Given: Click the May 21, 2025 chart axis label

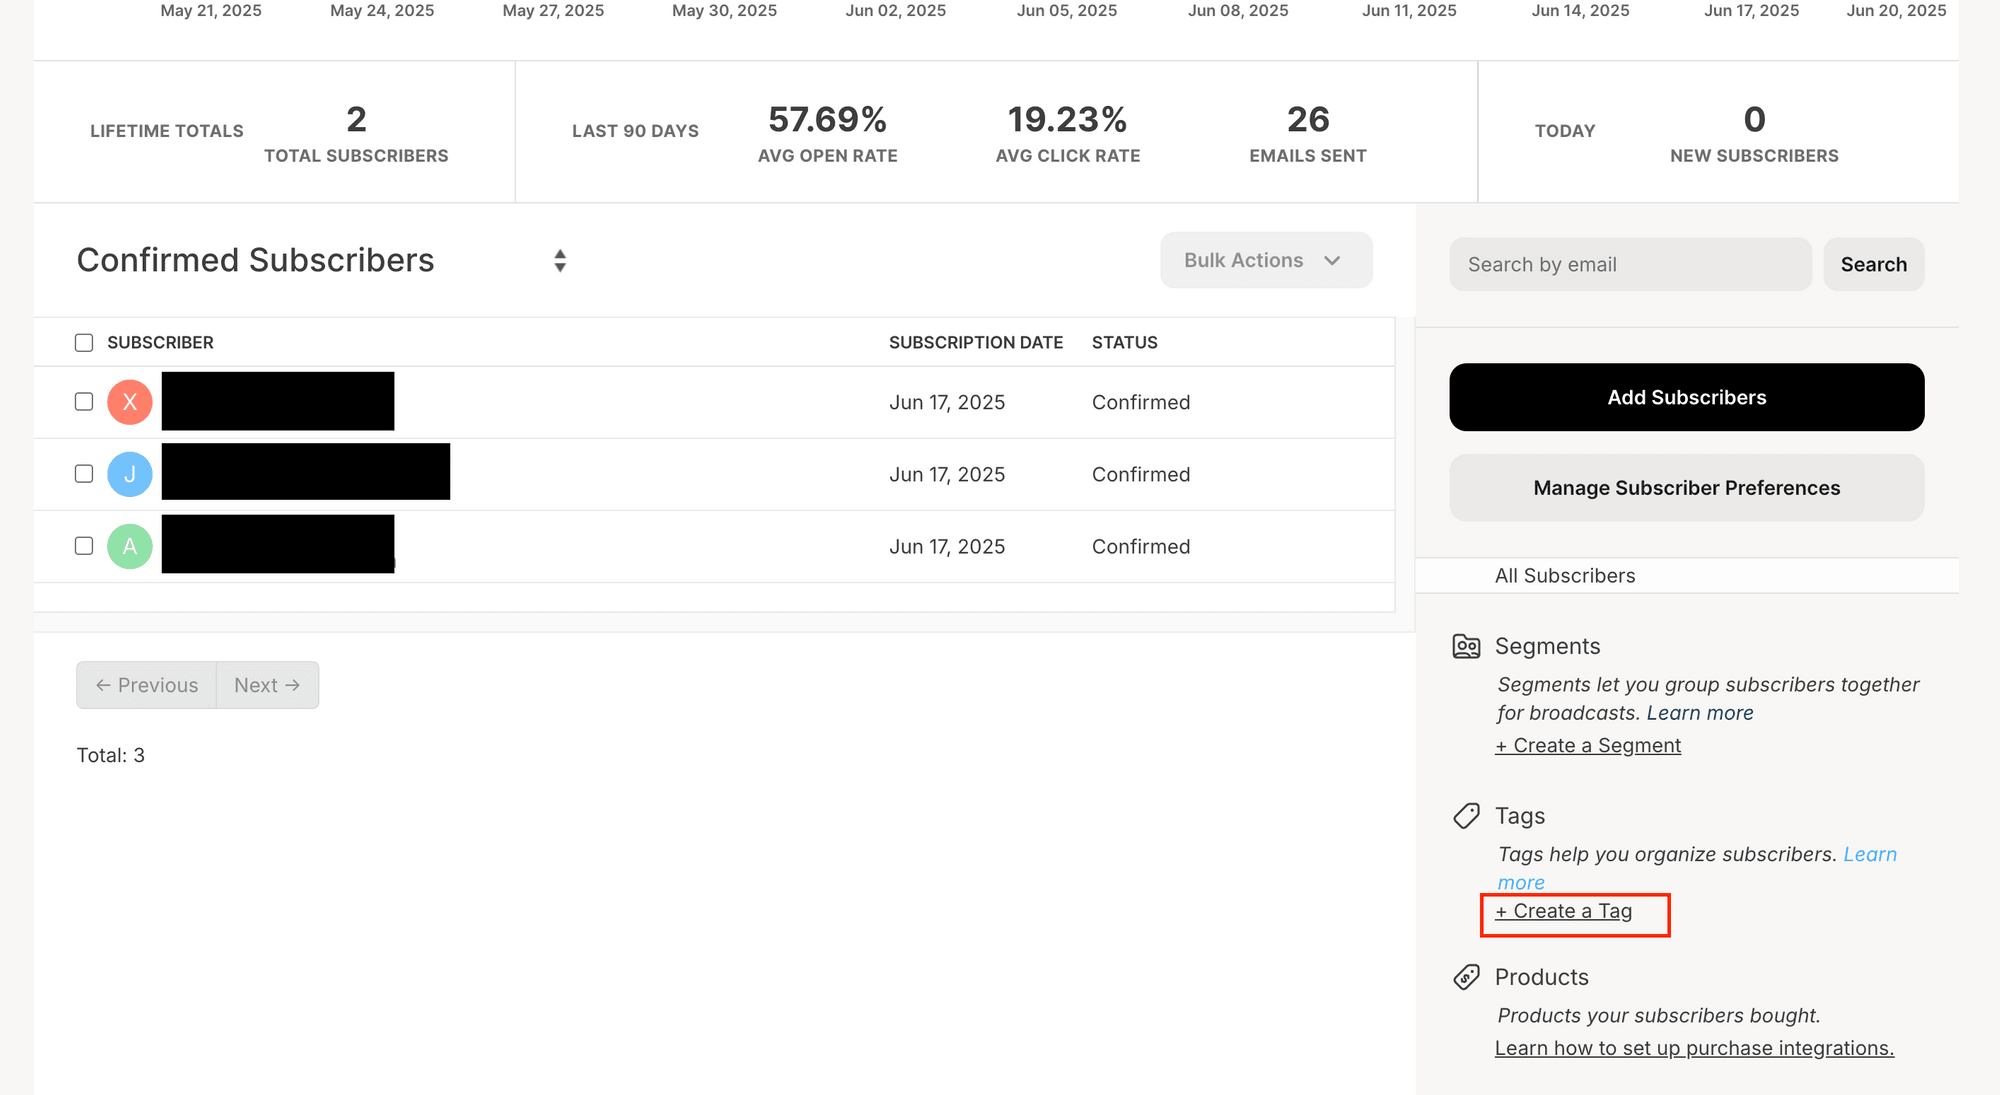Looking at the screenshot, I should pos(211,11).
